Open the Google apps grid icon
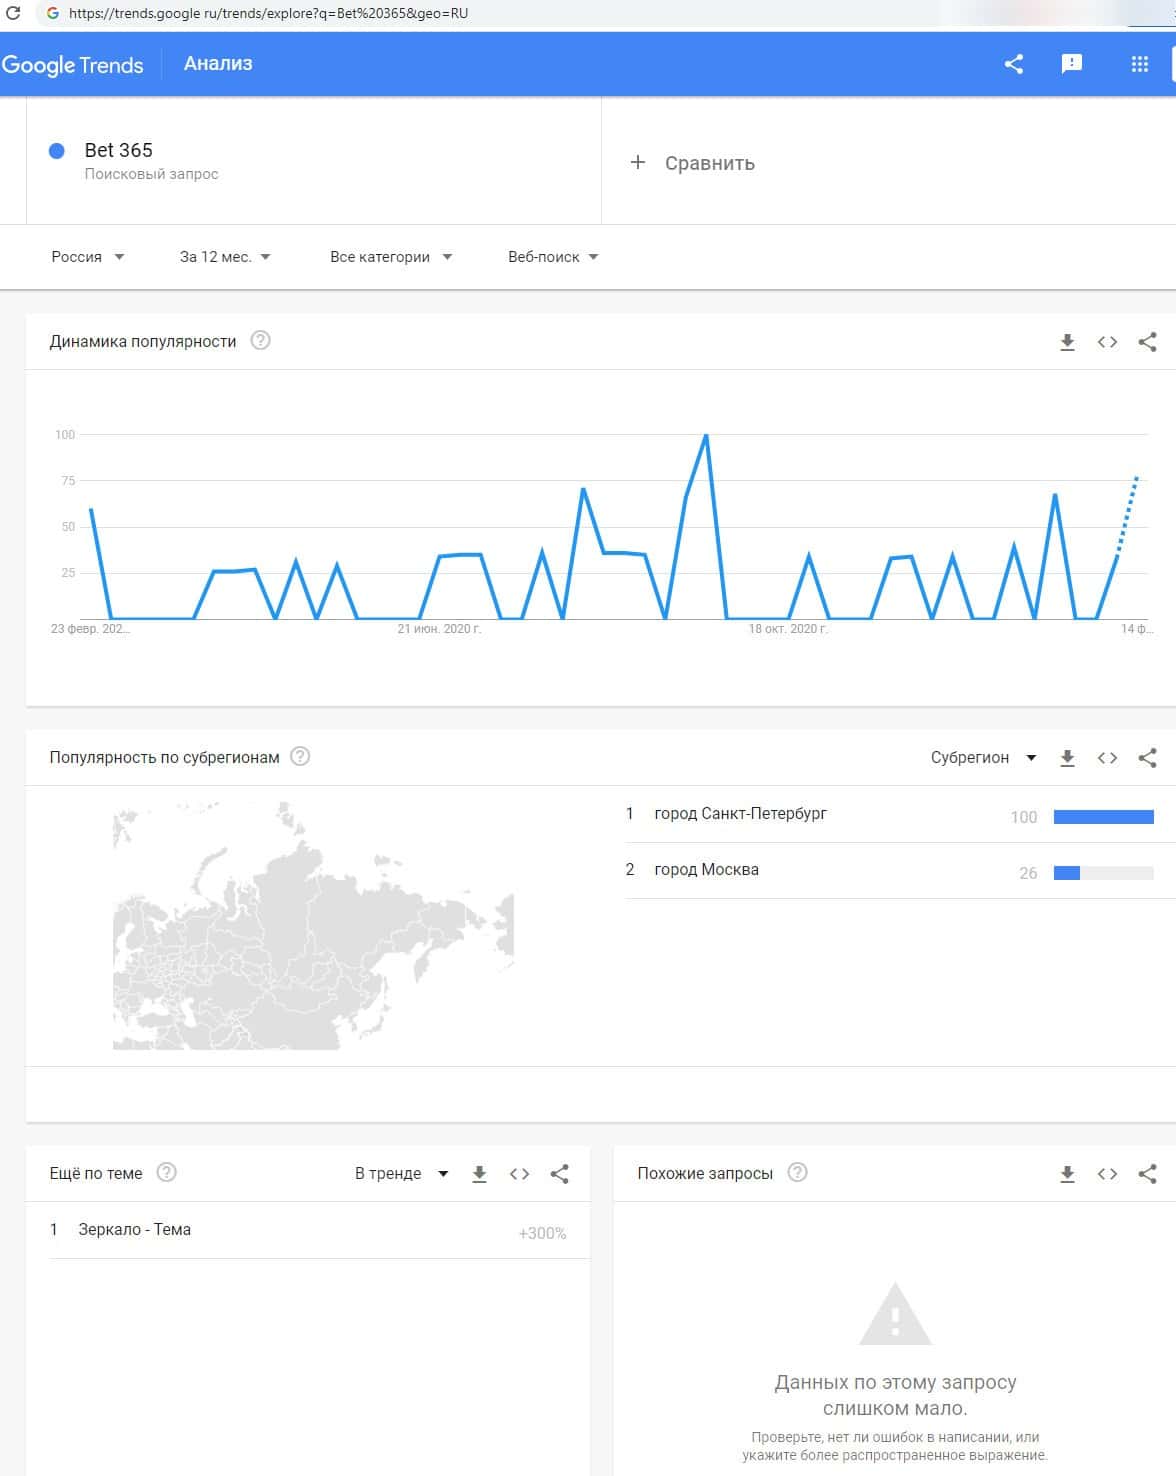This screenshot has height=1476, width=1176. (1139, 64)
